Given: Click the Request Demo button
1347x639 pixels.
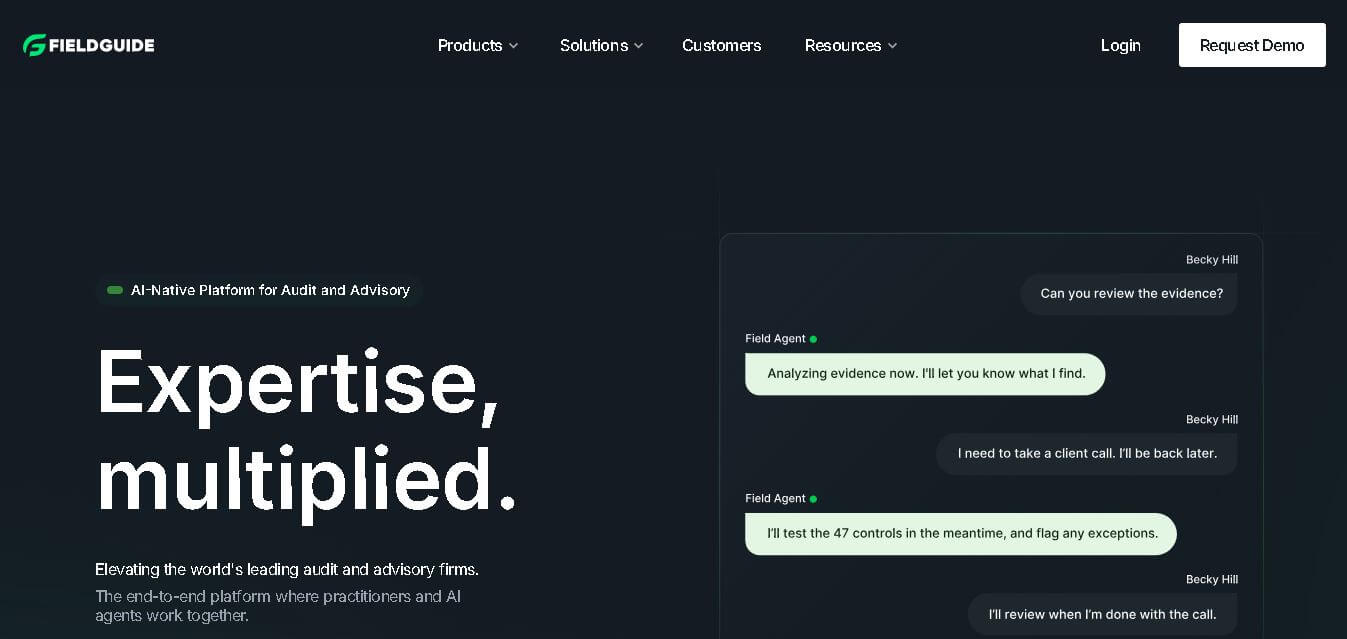Looking at the screenshot, I should pos(1252,45).
